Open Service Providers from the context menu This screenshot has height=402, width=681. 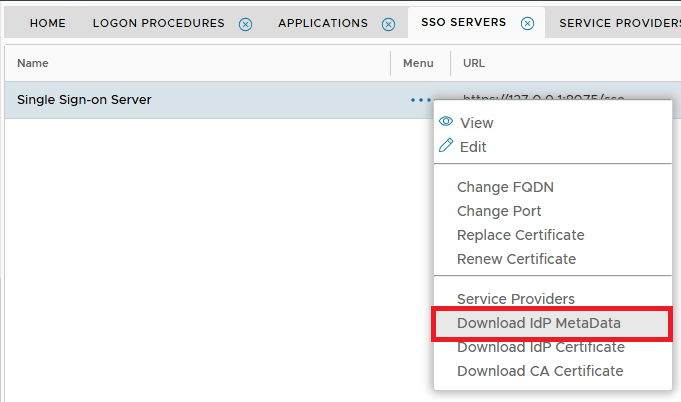point(516,299)
